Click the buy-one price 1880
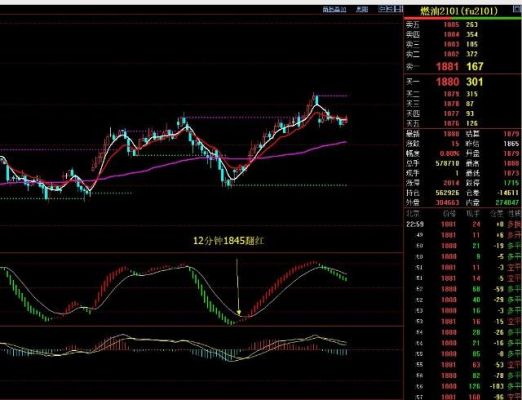This screenshot has width=522, height=400. (447, 82)
